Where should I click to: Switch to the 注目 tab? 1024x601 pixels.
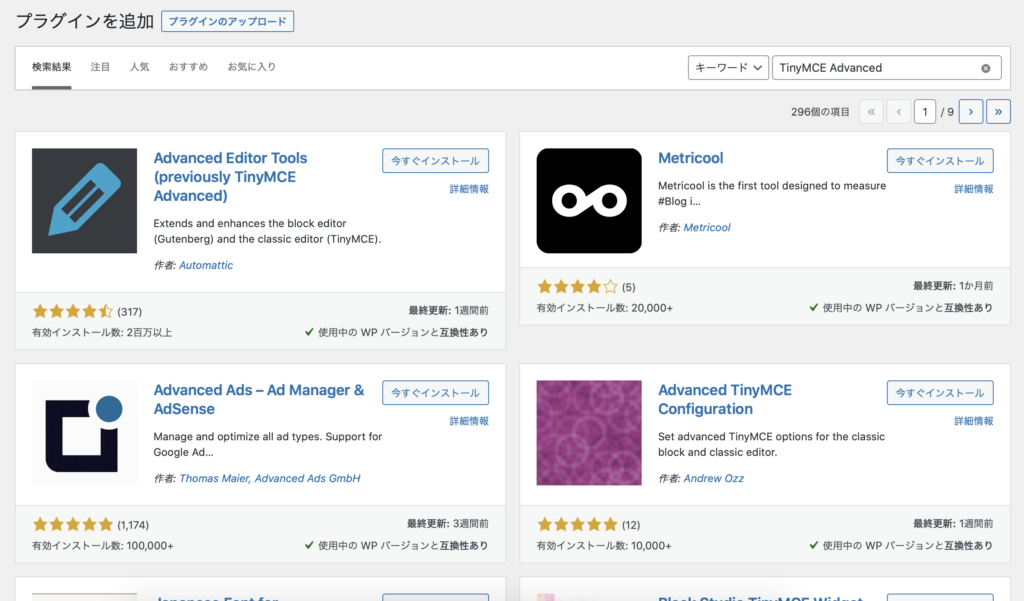[100, 67]
